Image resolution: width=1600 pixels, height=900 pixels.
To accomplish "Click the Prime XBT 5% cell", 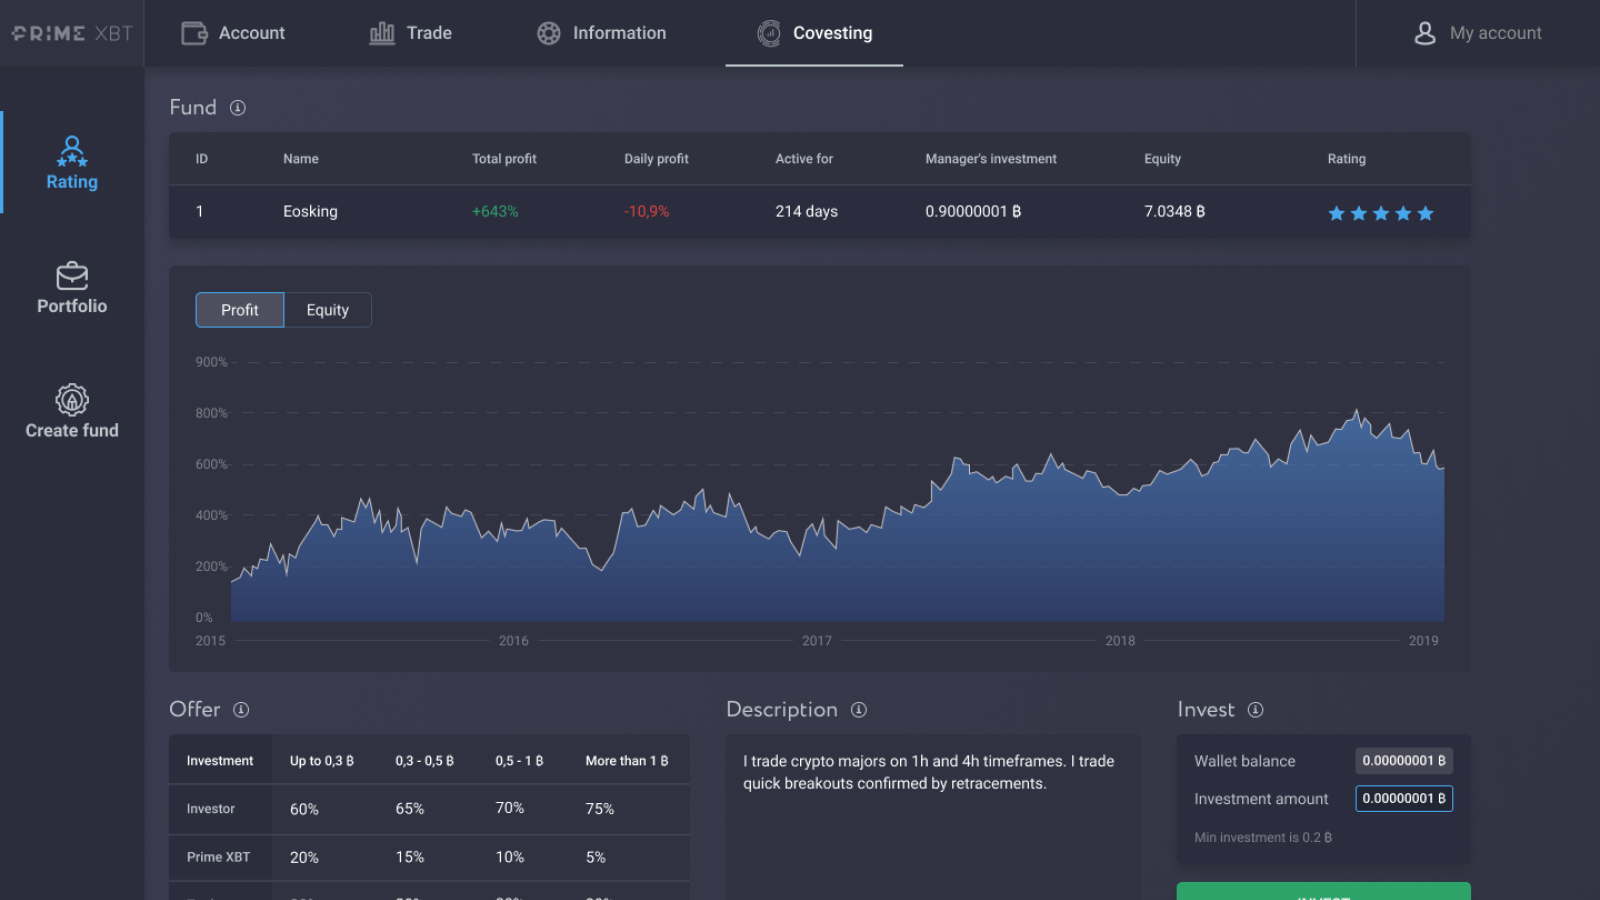I will (x=595, y=857).
